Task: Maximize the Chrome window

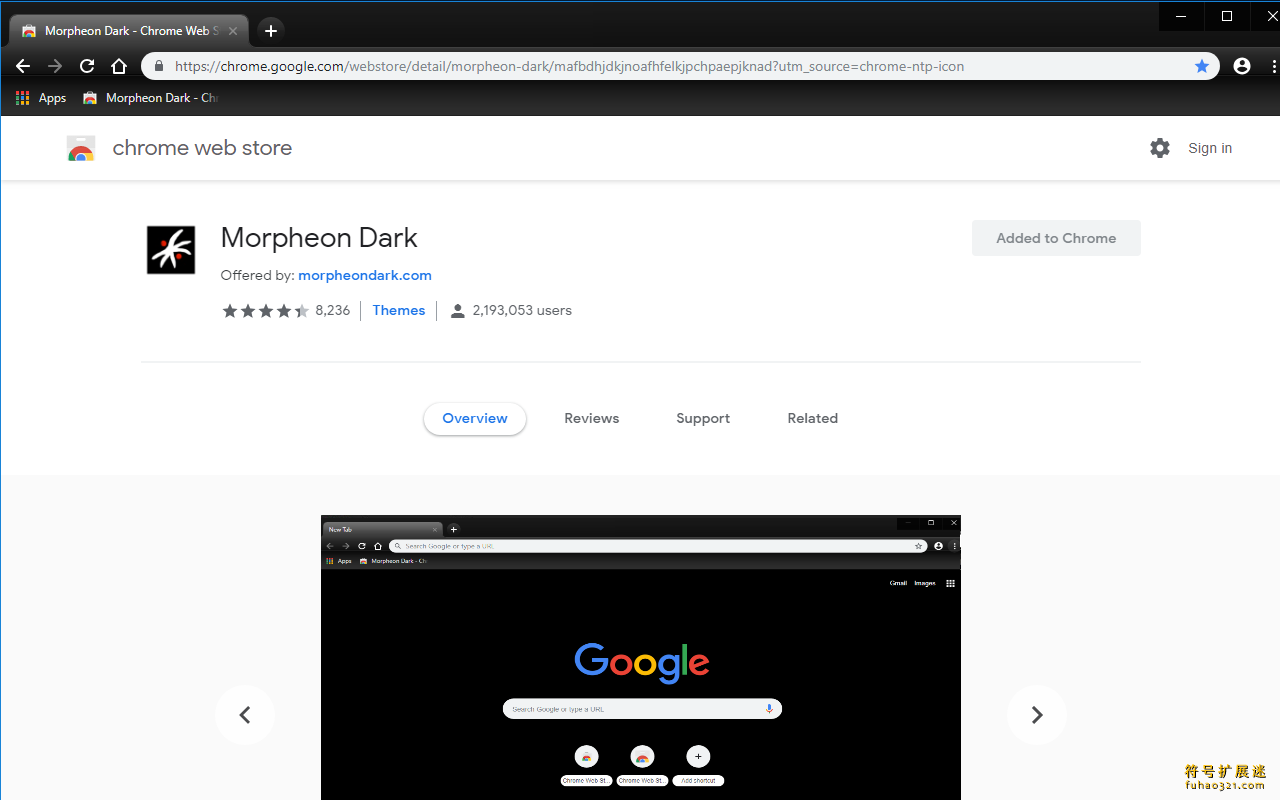Action: point(1227,16)
